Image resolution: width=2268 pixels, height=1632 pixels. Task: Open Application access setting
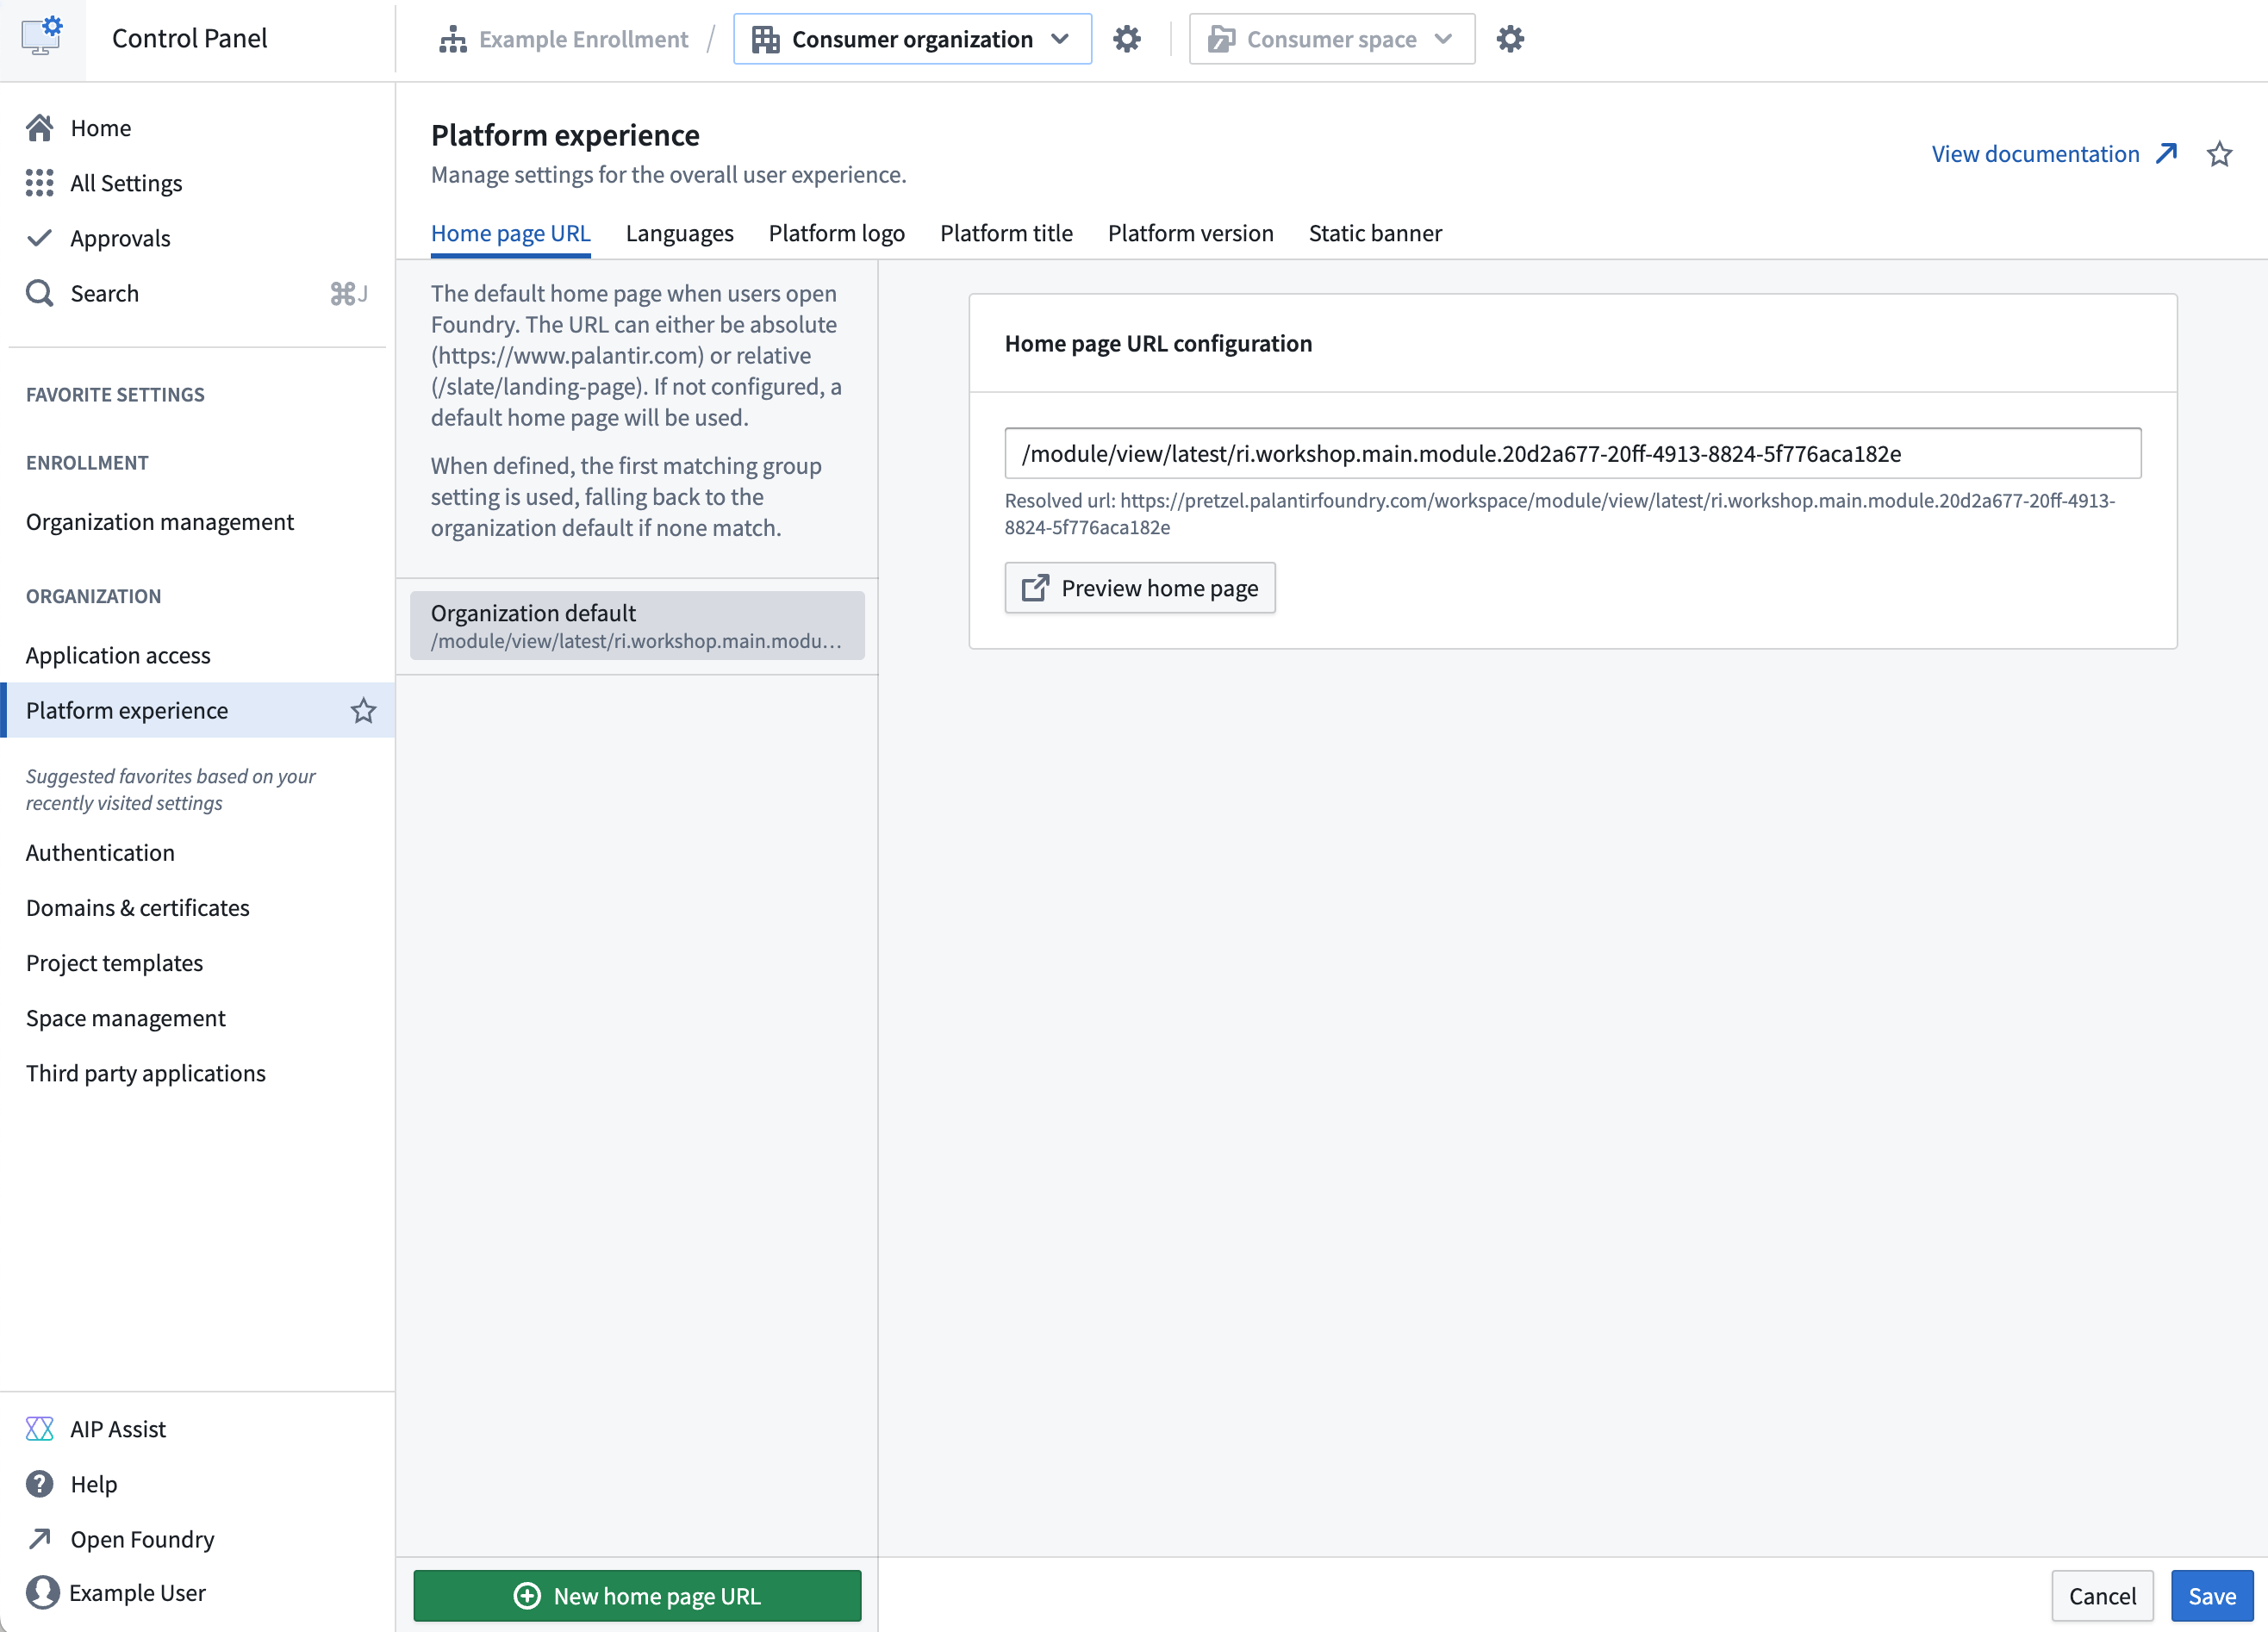[x=197, y=655]
